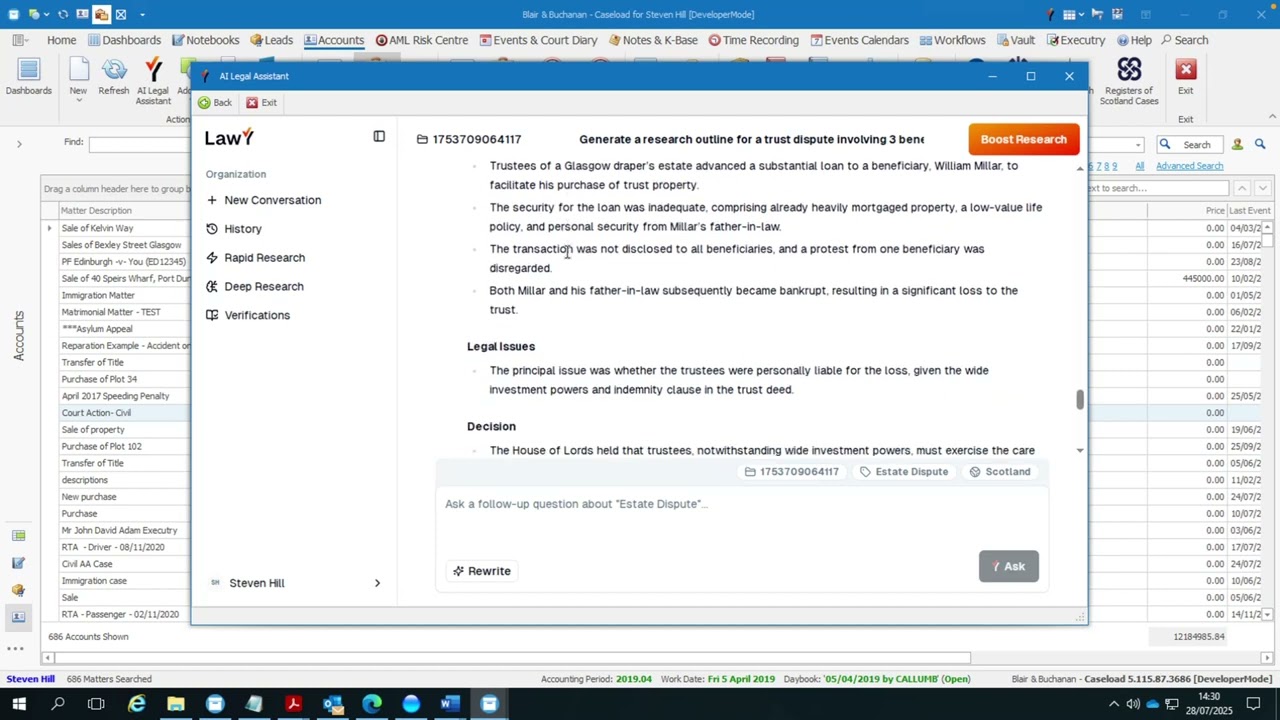Click the Rewrite button
Image resolution: width=1280 pixels, height=720 pixels.
[x=482, y=571]
